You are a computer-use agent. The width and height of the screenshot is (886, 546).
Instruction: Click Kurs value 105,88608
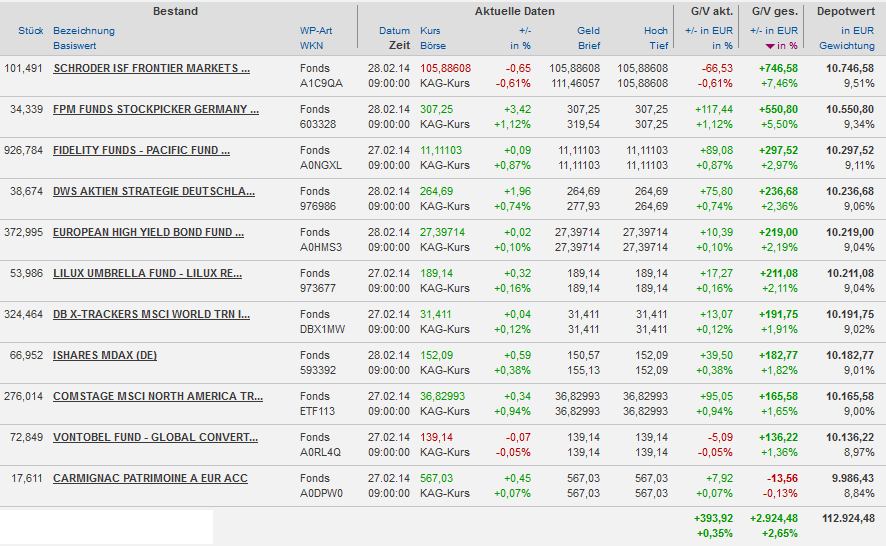click(x=445, y=68)
